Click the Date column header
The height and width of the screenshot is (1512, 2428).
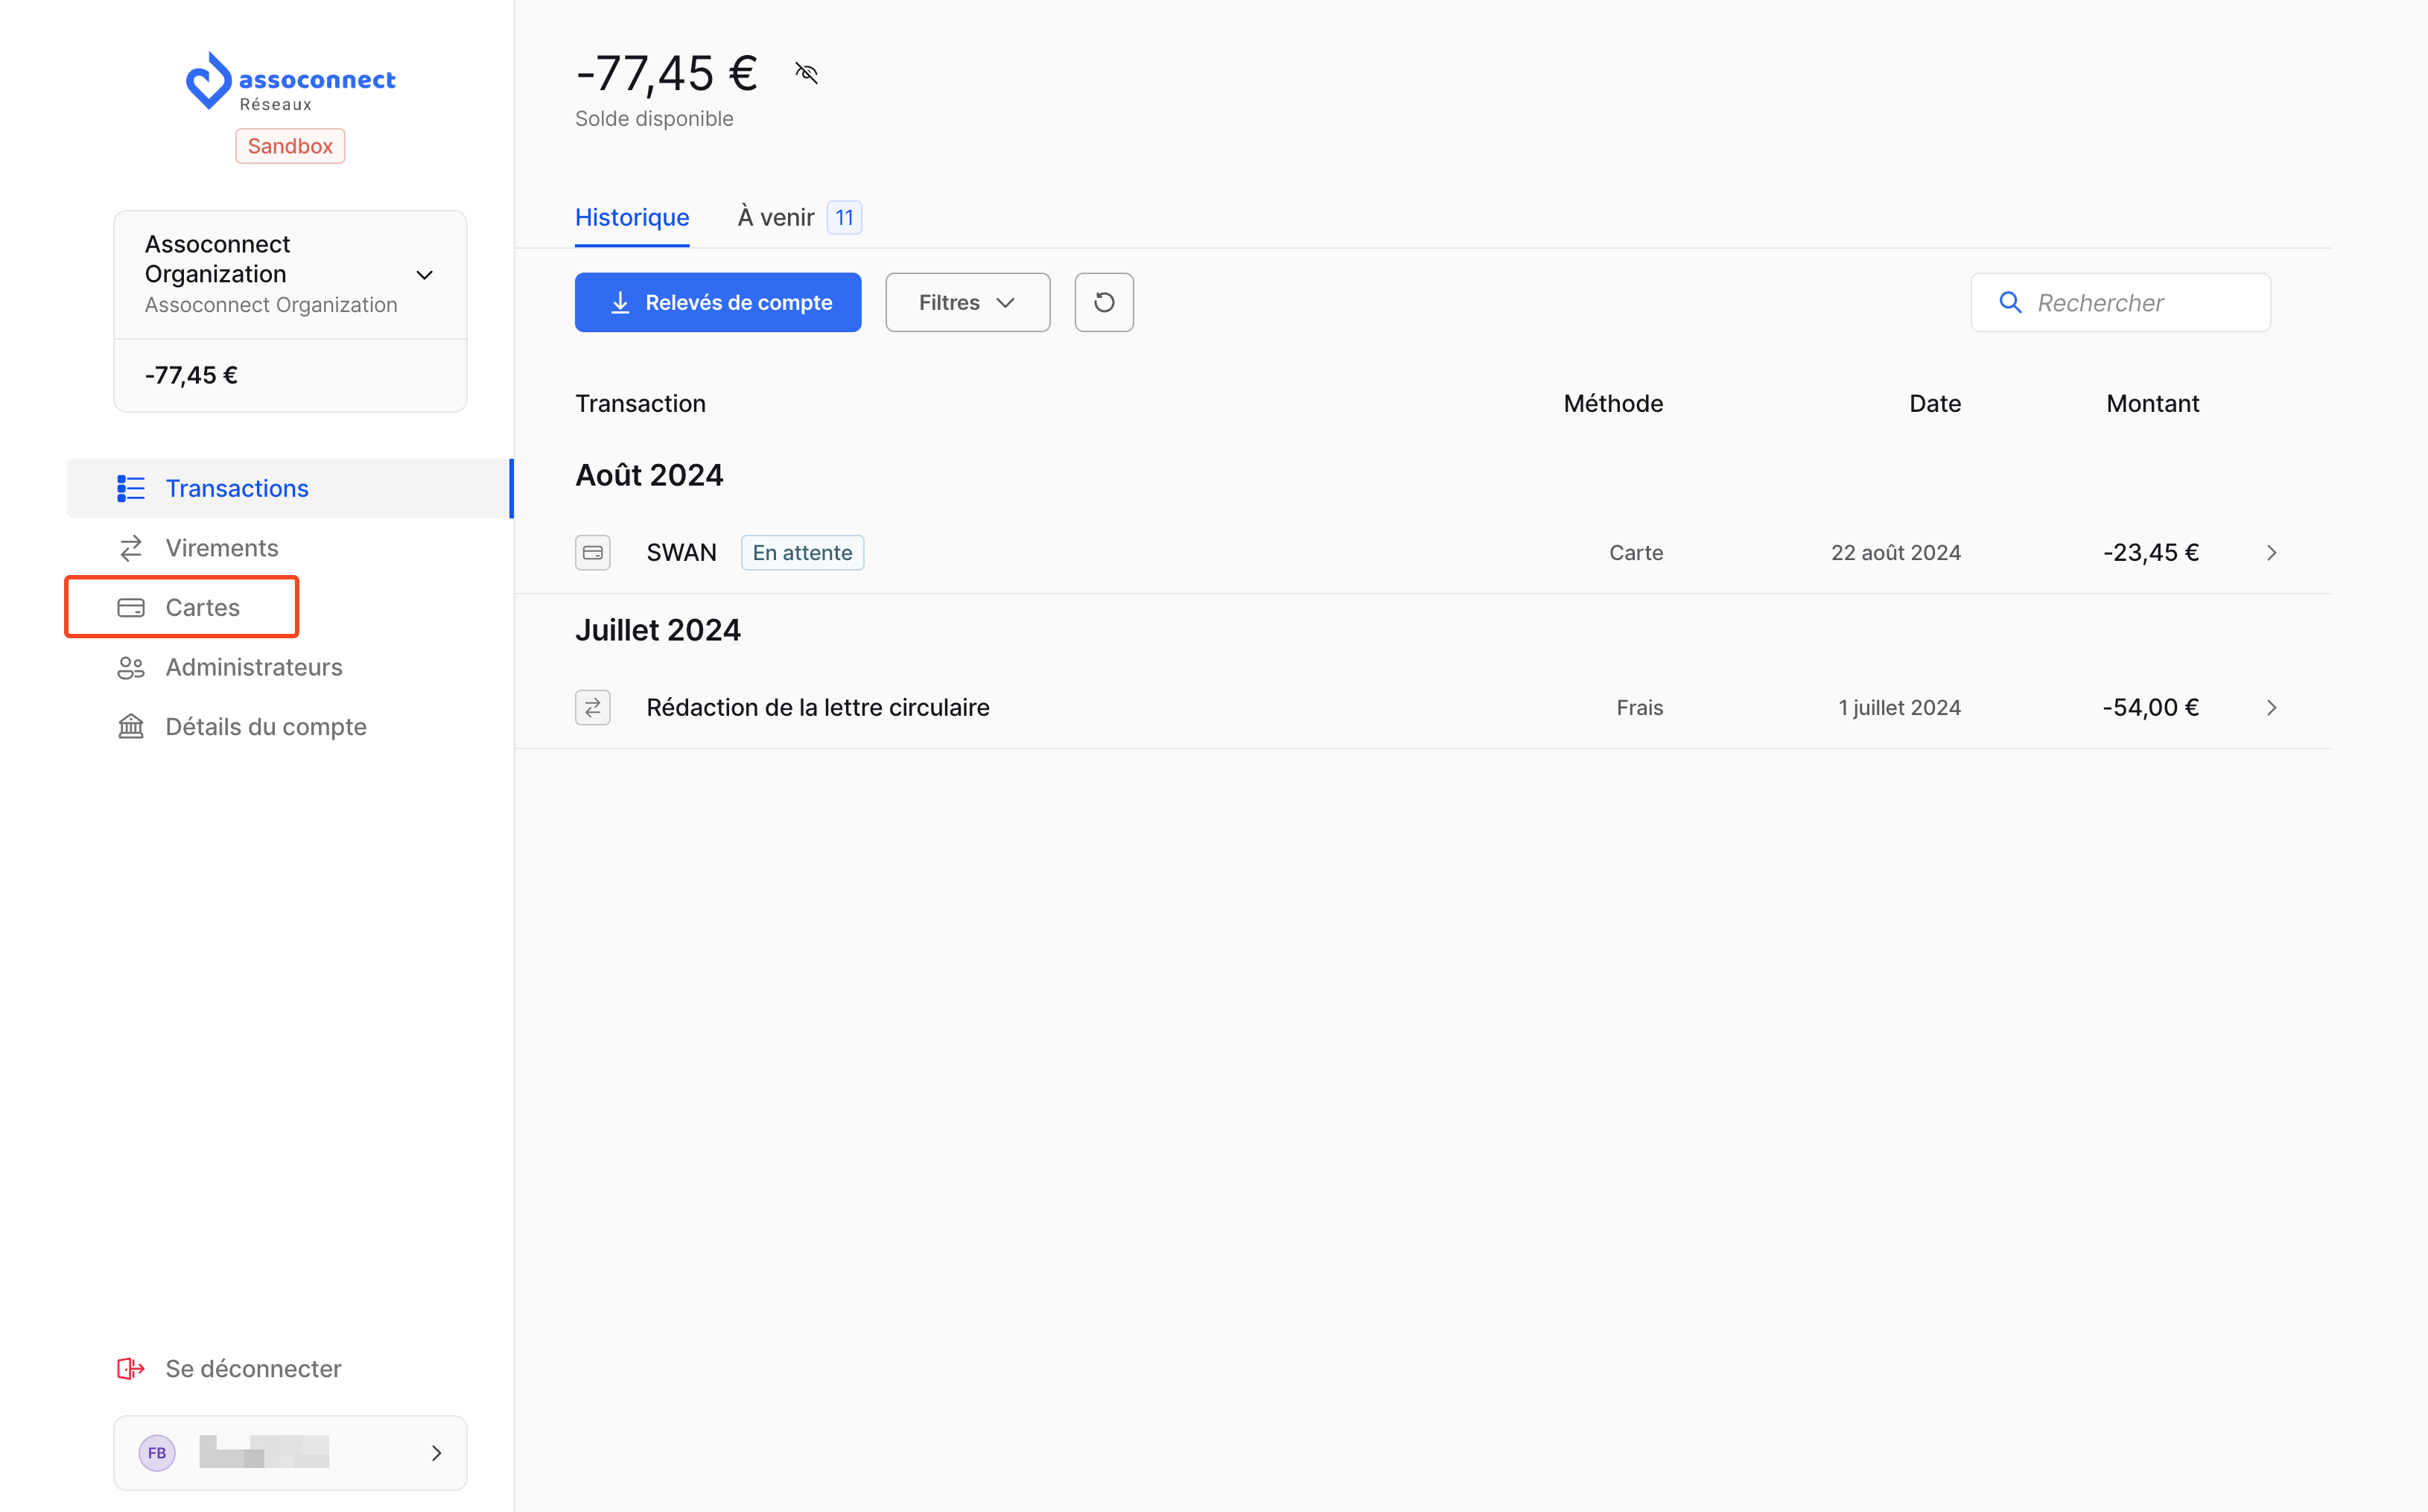1934,403
